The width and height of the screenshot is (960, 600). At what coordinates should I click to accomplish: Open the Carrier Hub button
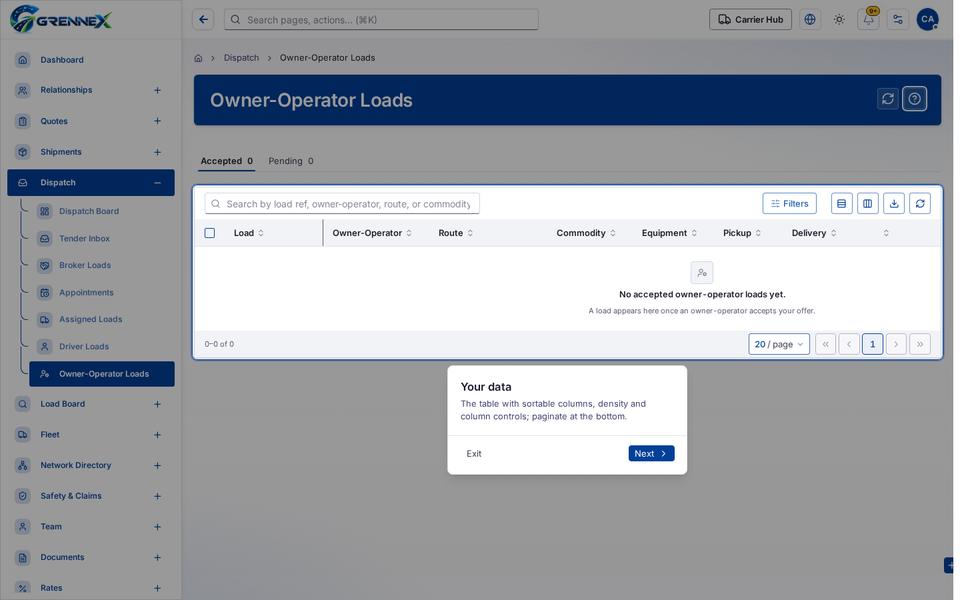(x=751, y=20)
